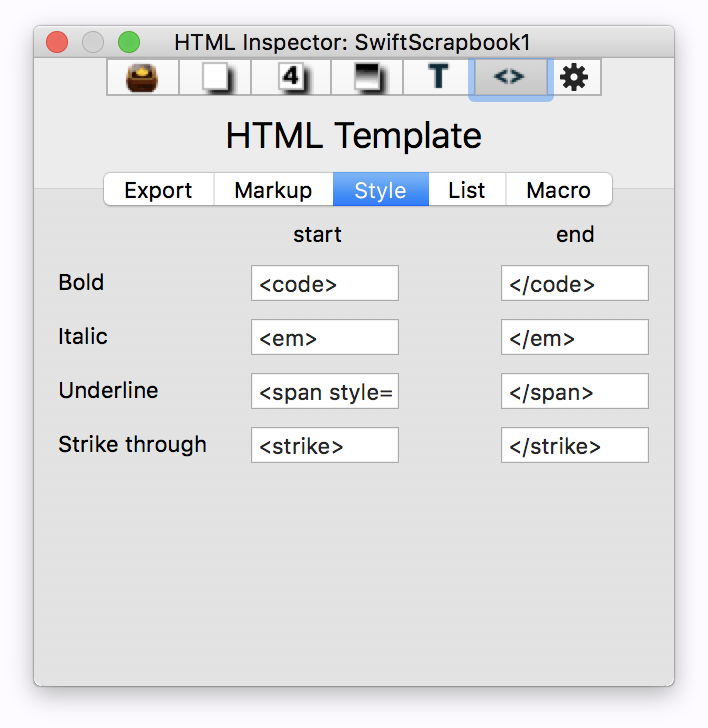Select the blank page inspector icon
This screenshot has height=728, width=708.
tap(215, 77)
